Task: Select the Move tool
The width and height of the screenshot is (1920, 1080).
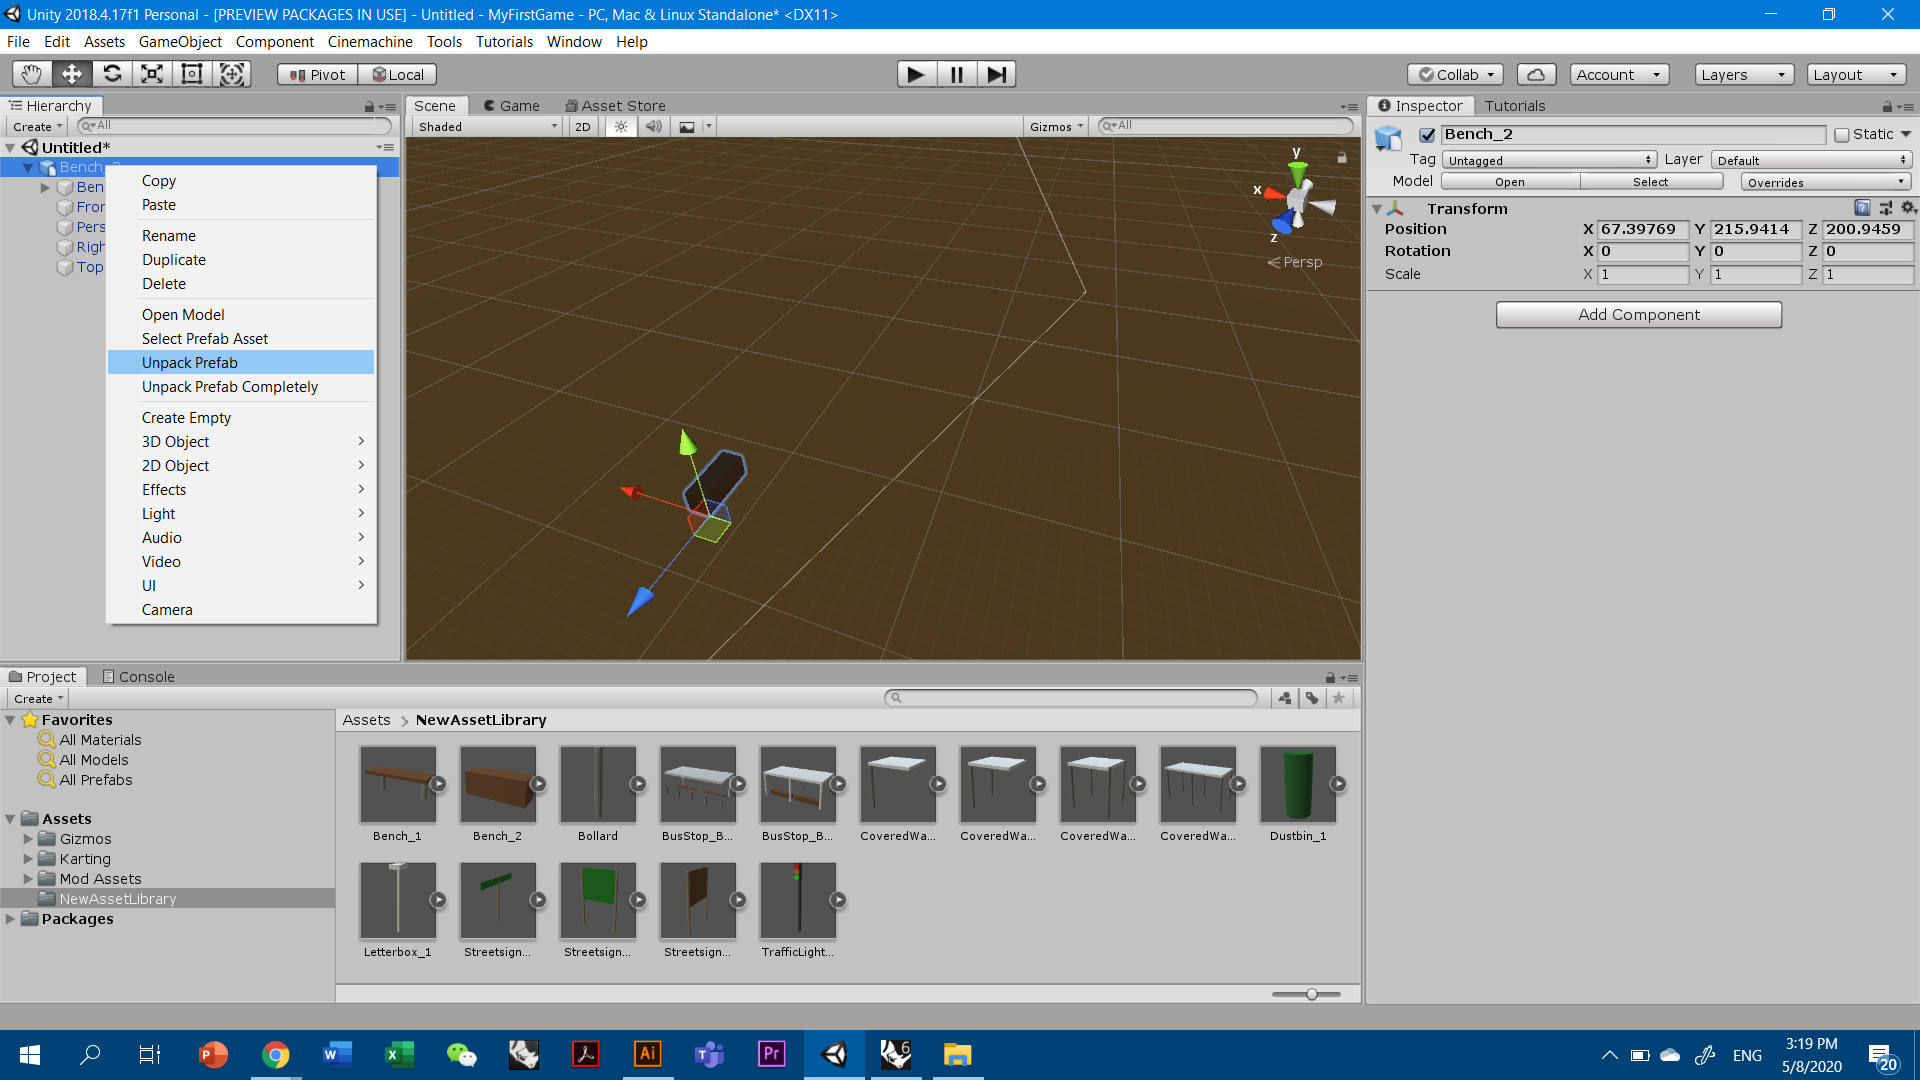Action: [72, 74]
